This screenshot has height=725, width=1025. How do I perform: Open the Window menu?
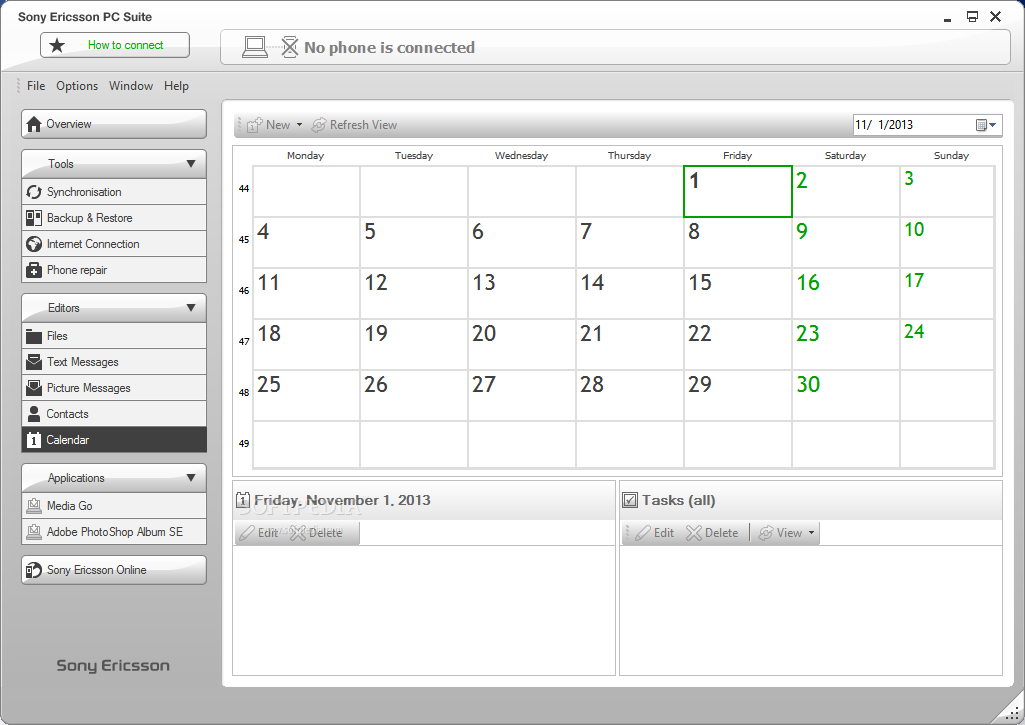tap(131, 86)
